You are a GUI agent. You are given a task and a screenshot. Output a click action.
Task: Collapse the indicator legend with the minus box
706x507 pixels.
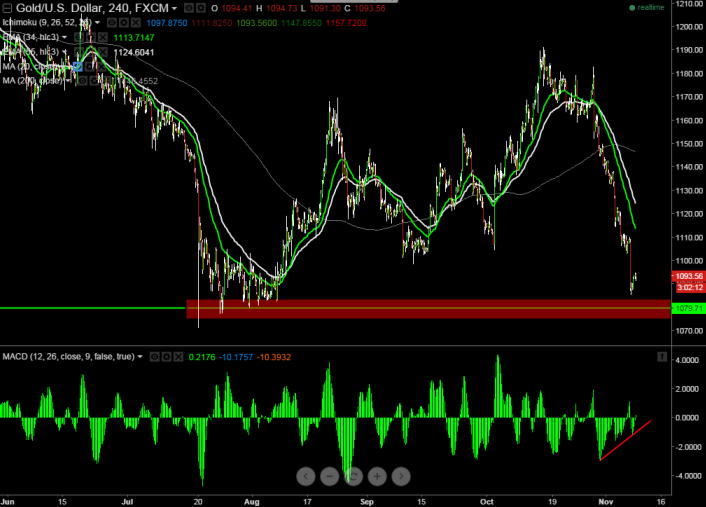coord(7,8)
